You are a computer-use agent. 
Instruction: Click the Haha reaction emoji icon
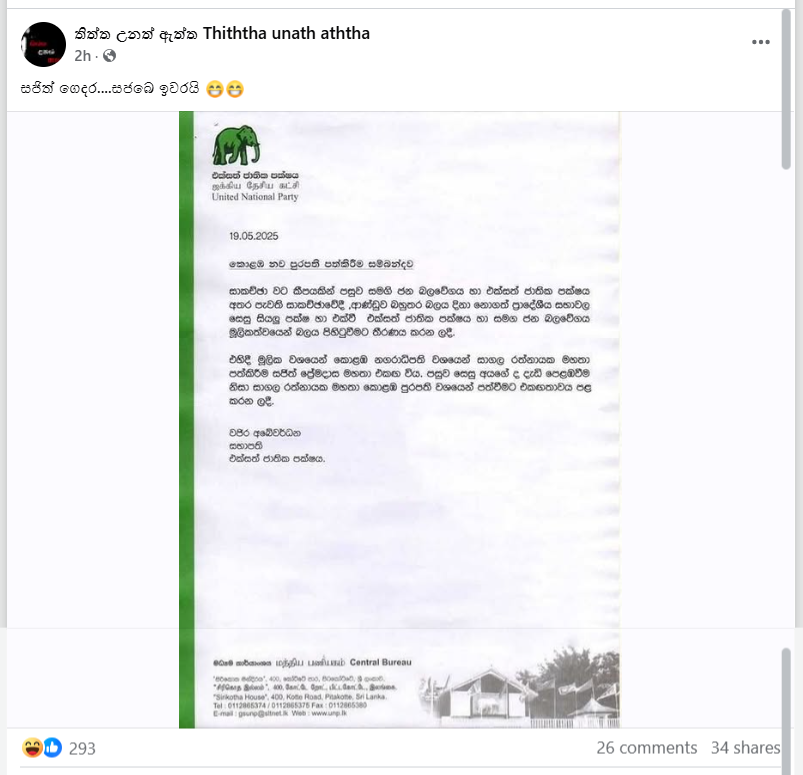32,748
